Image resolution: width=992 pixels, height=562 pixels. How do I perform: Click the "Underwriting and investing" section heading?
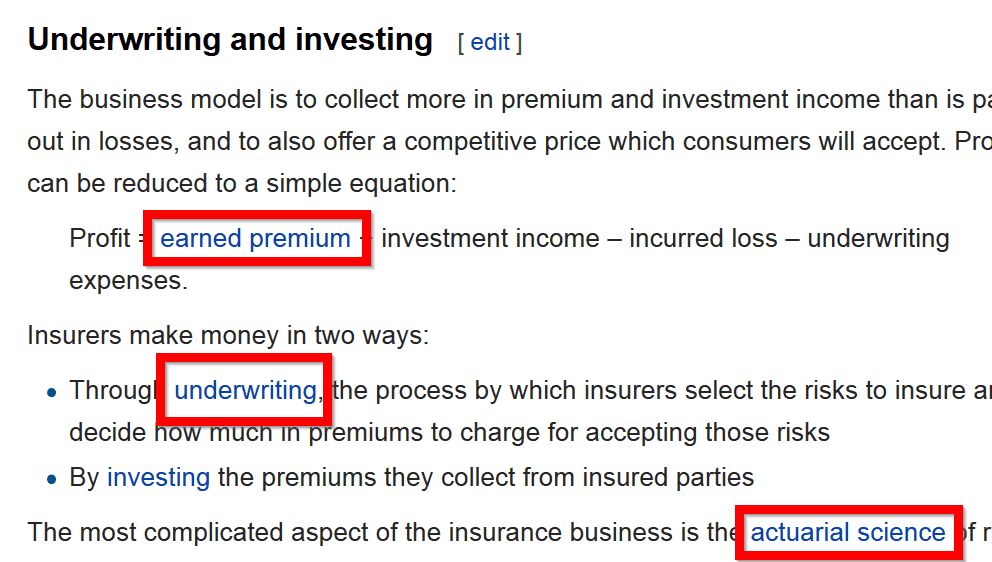pos(230,40)
